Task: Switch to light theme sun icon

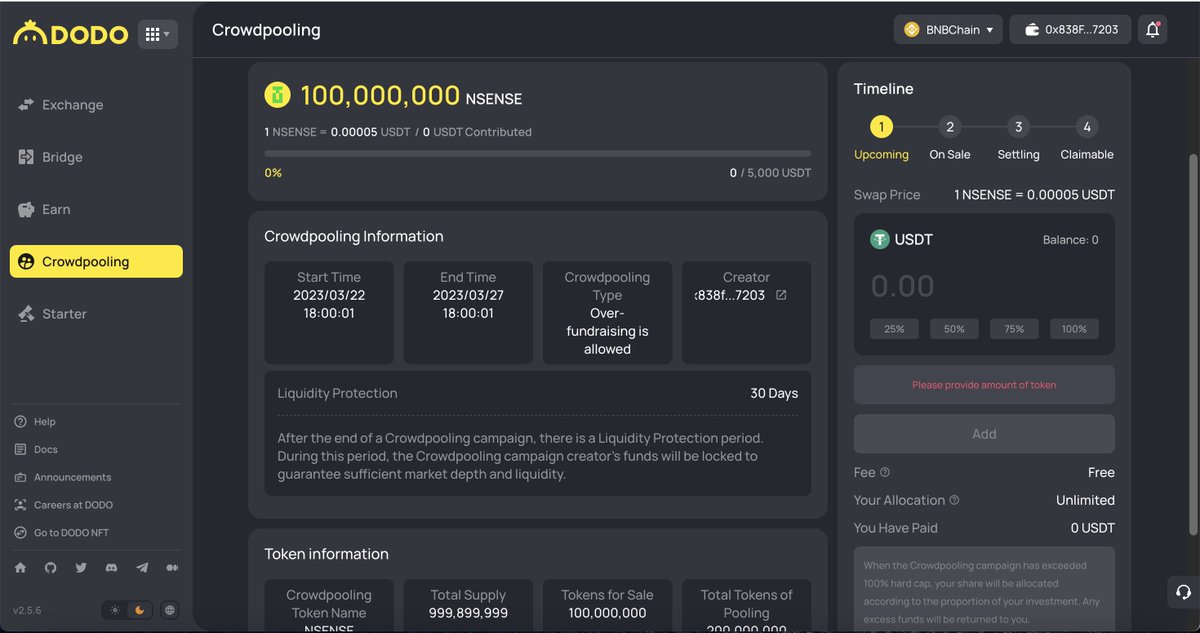Action: (115, 610)
